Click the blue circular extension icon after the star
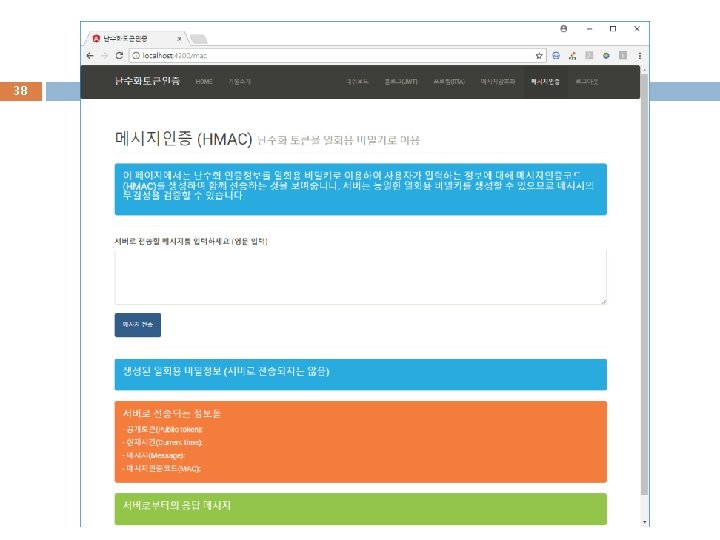The width and height of the screenshot is (720, 540). point(556,56)
